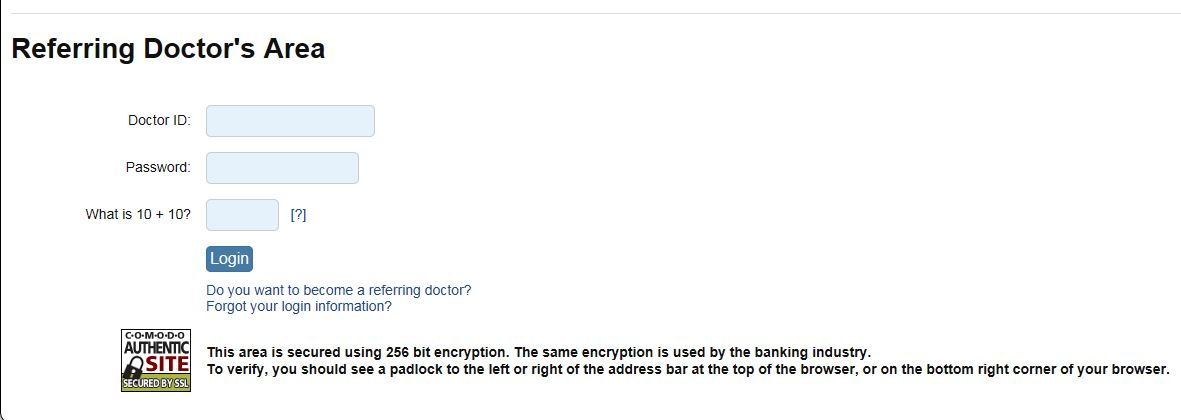Click the 'Doctor ID:' label
The width and height of the screenshot is (1181, 420).
click(x=159, y=121)
